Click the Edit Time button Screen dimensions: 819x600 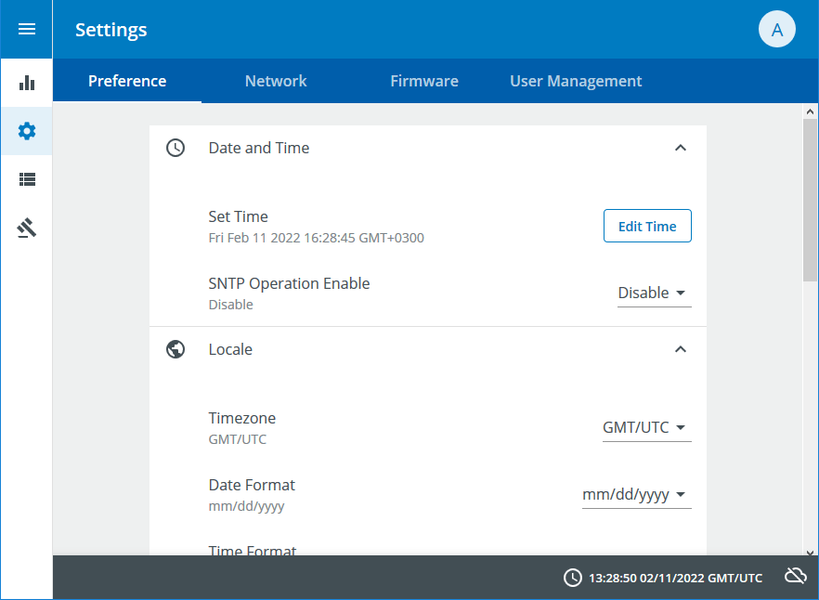(647, 226)
